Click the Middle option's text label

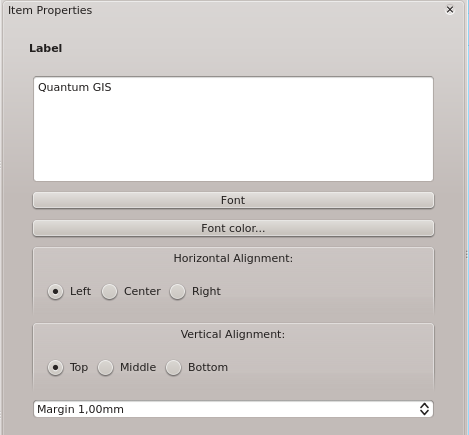[138, 367]
